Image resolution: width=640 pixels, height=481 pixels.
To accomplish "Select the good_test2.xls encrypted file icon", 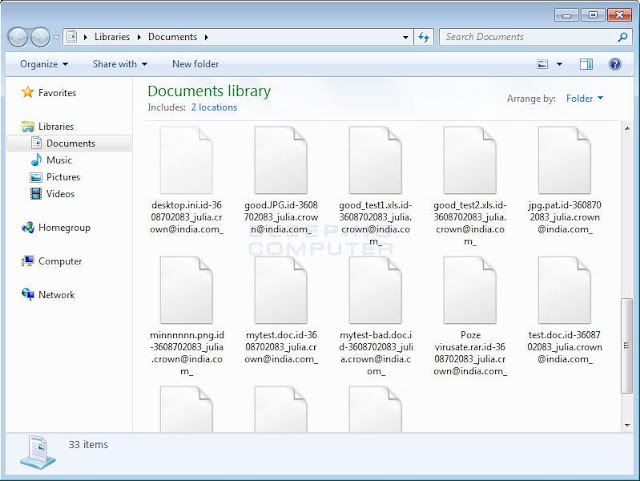I will (x=470, y=160).
